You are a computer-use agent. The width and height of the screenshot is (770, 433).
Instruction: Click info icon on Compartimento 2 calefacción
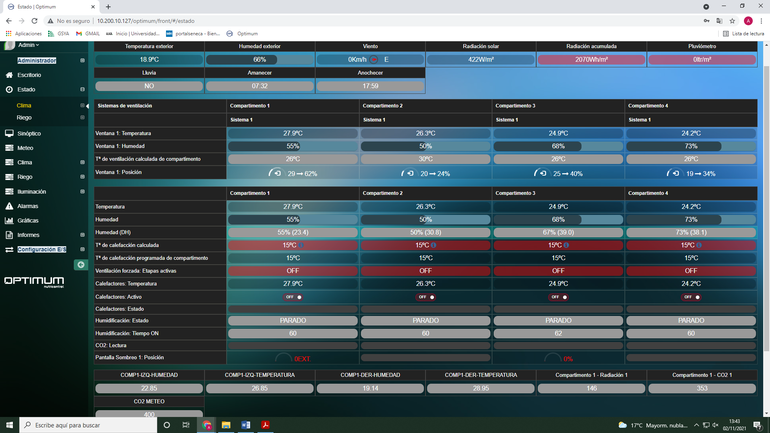tap(433, 245)
